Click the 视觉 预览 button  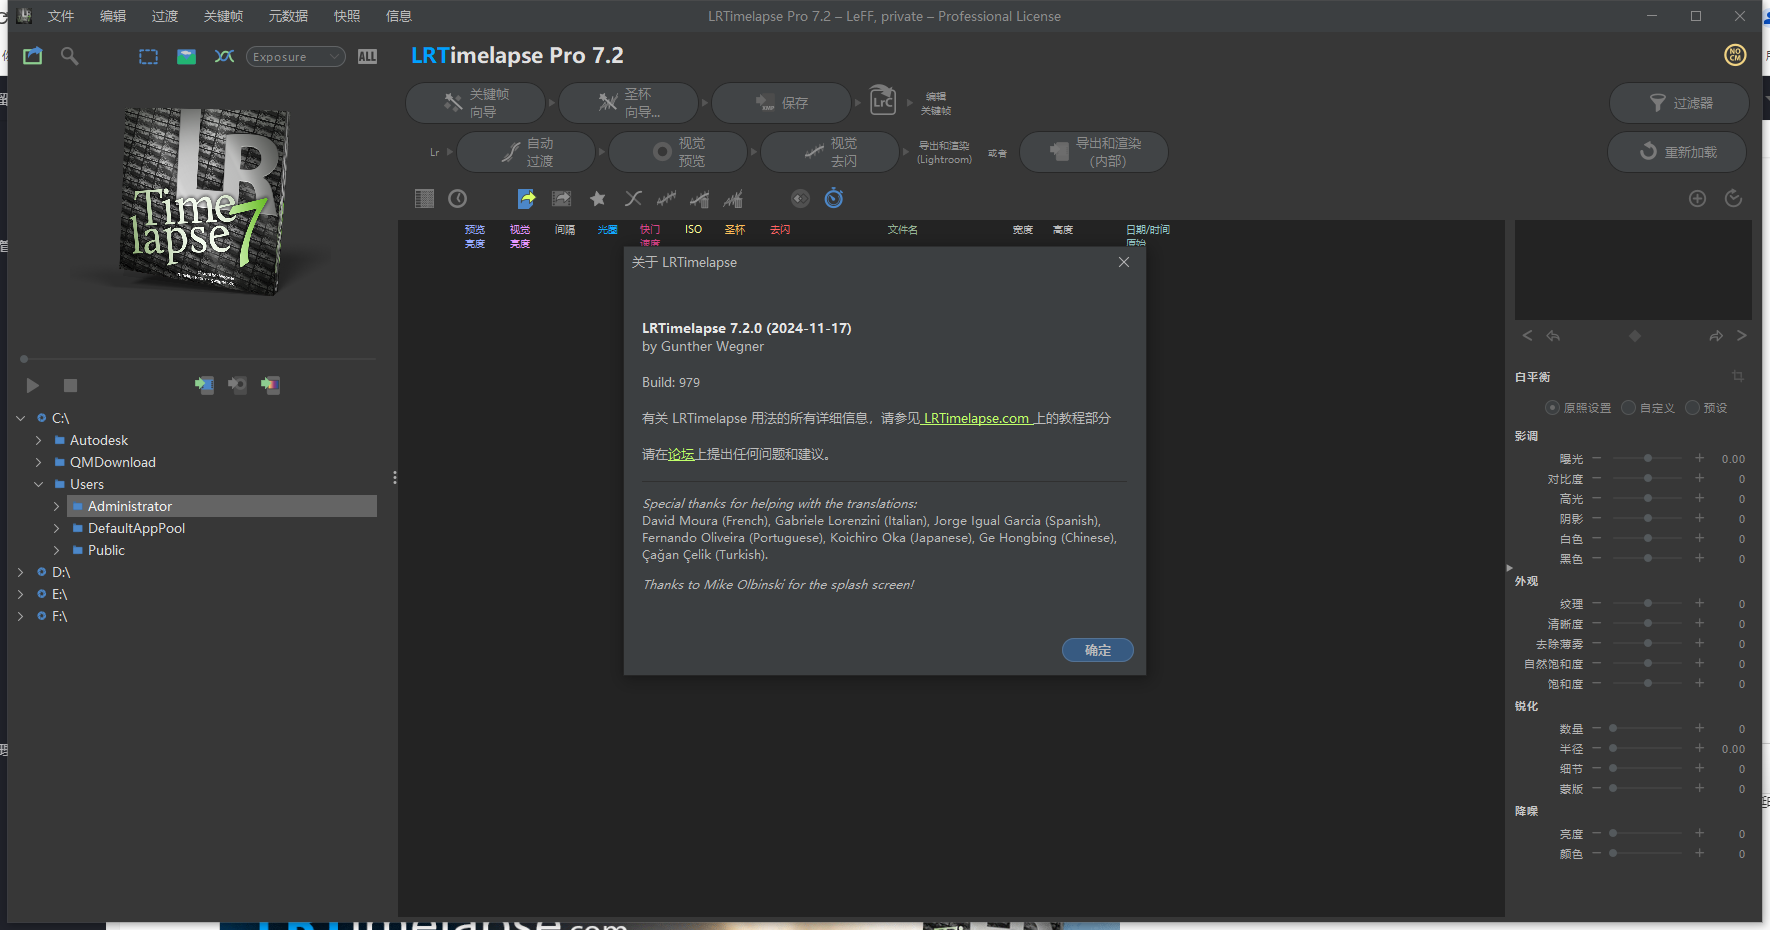(679, 152)
